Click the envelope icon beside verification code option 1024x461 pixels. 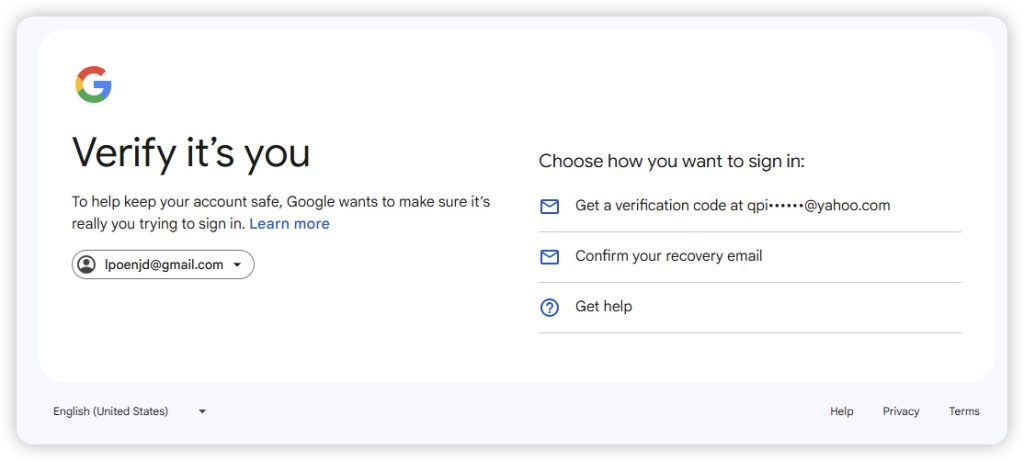coord(549,207)
